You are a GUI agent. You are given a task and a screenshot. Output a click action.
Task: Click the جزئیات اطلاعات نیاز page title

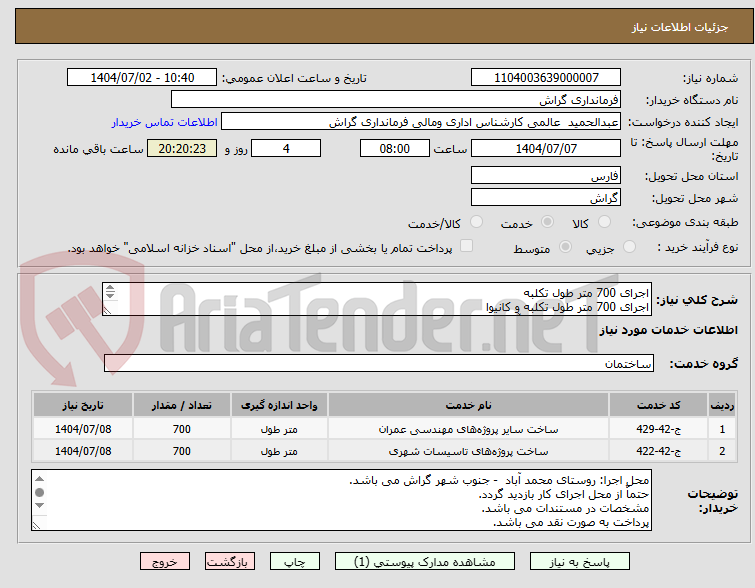679,27
